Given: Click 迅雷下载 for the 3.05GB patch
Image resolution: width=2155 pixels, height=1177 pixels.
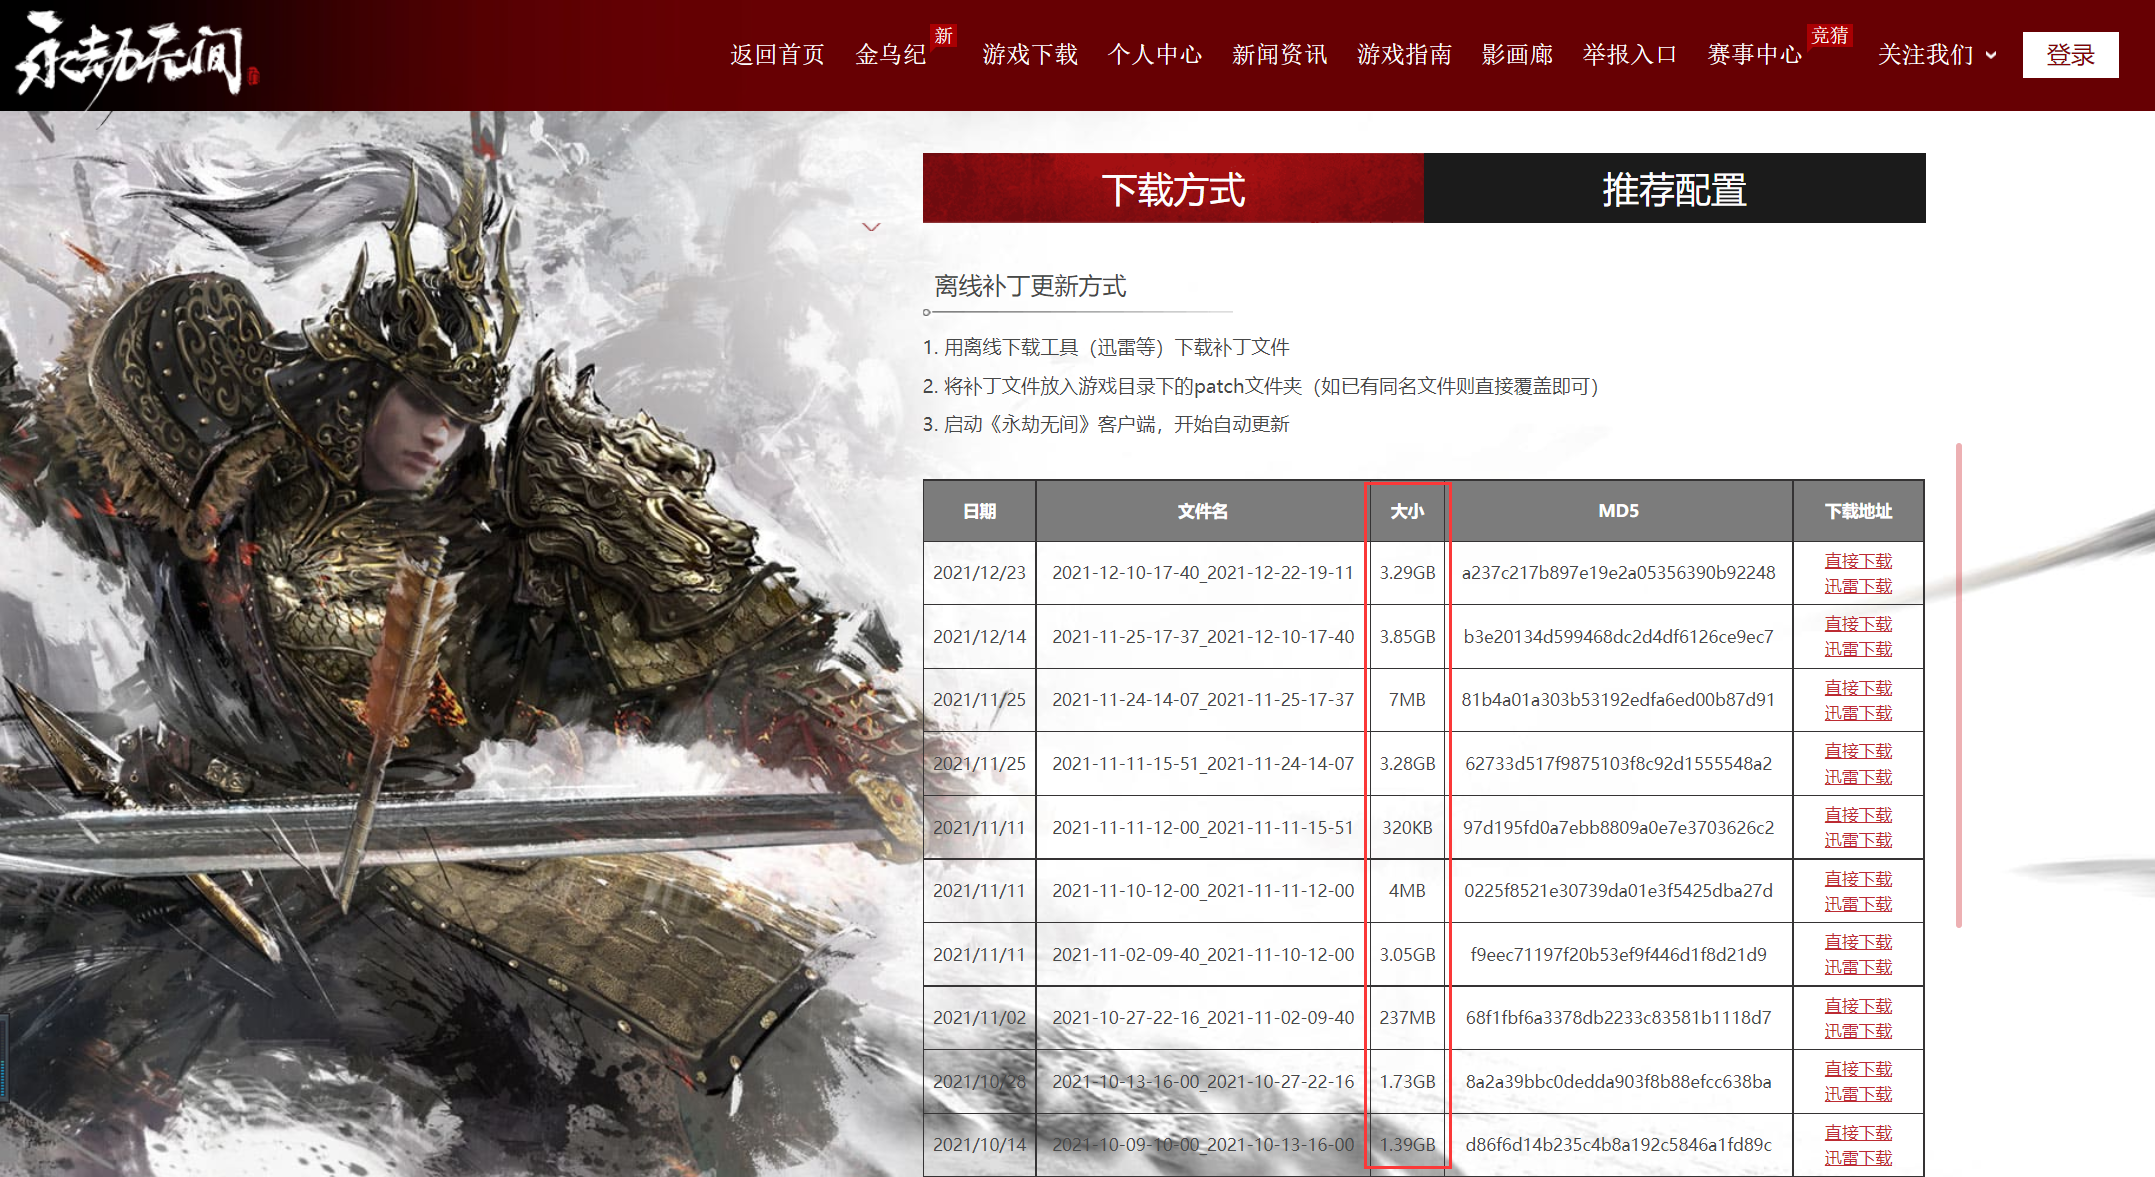Looking at the screenshot, I should (x=1858, y=967).
